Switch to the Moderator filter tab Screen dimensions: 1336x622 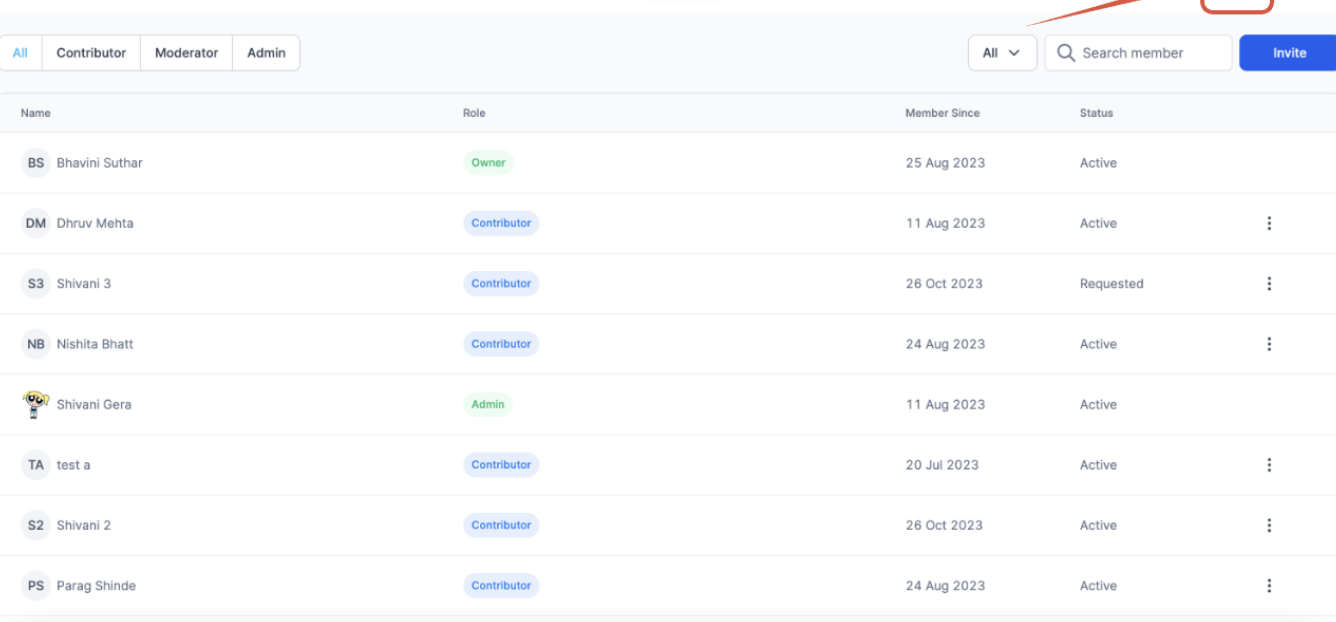point(186,53)
